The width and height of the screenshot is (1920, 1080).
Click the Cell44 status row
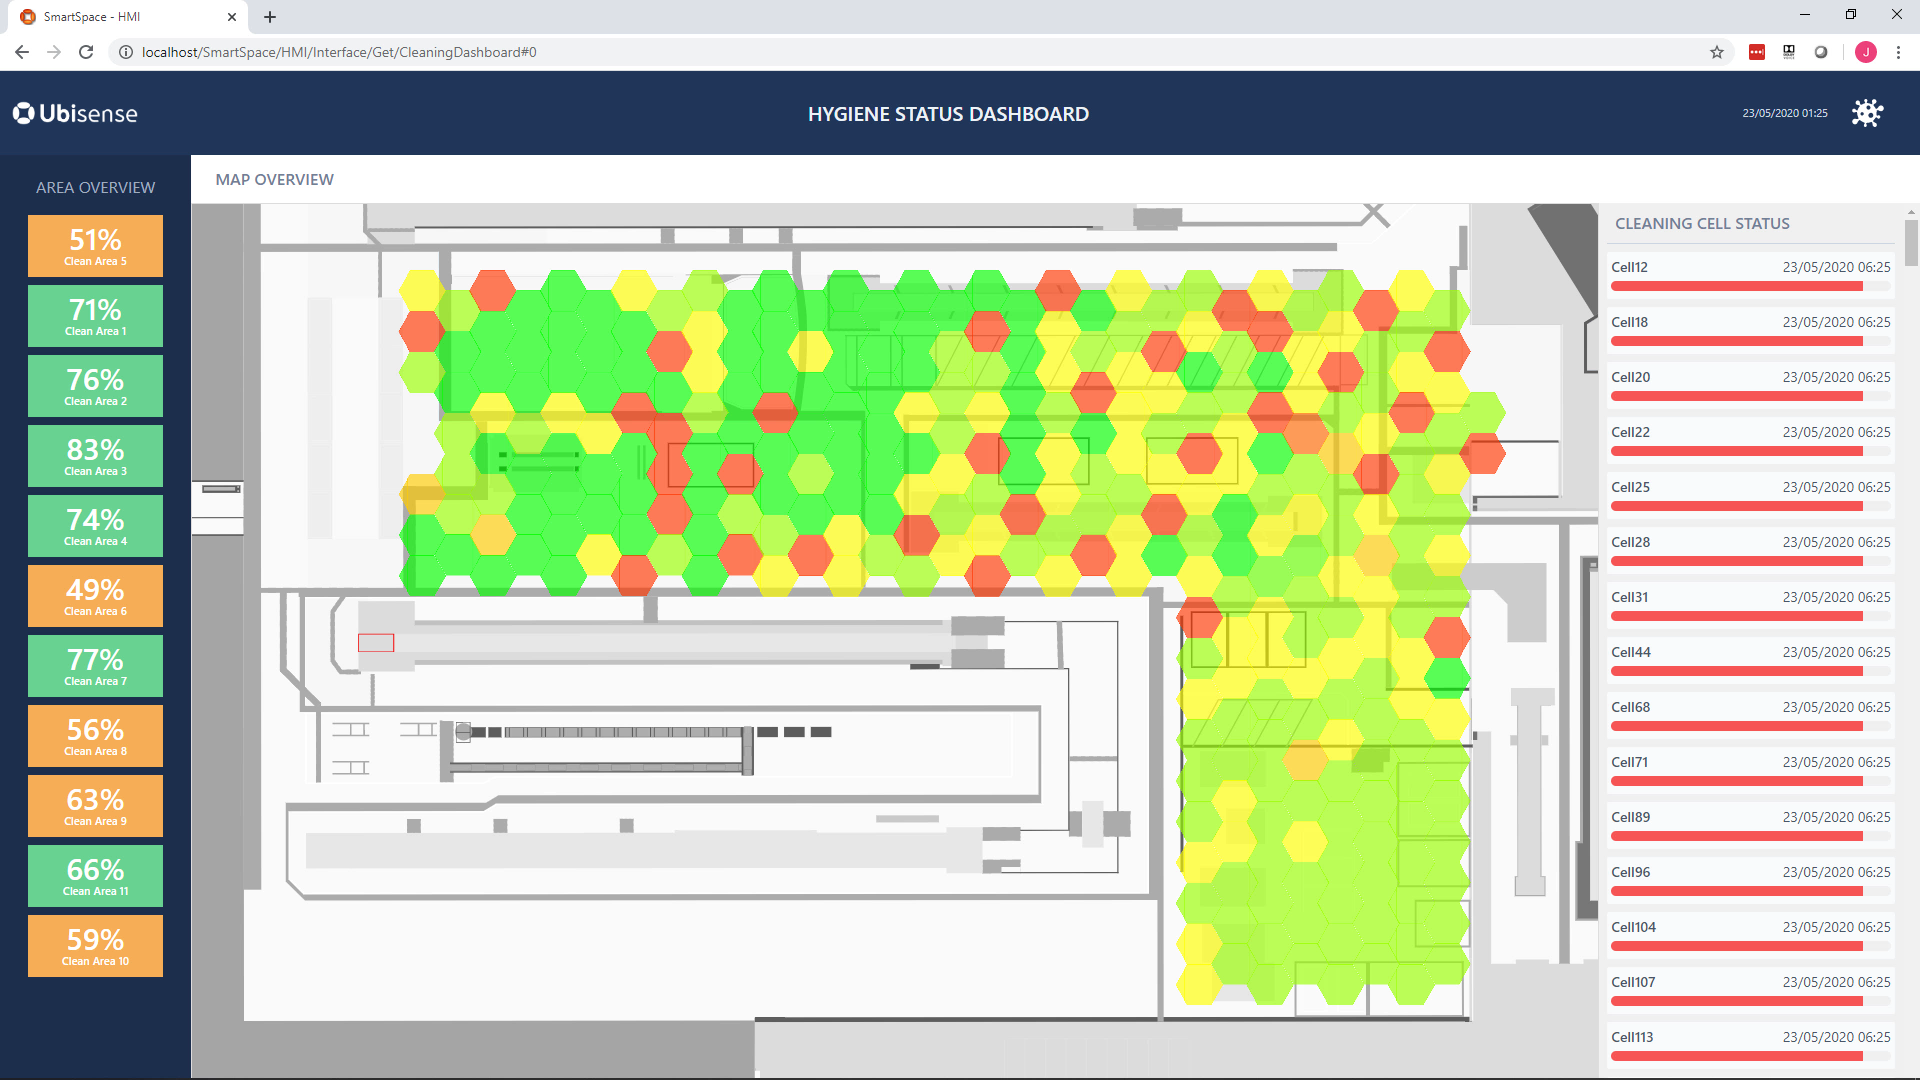point(1751,660)
